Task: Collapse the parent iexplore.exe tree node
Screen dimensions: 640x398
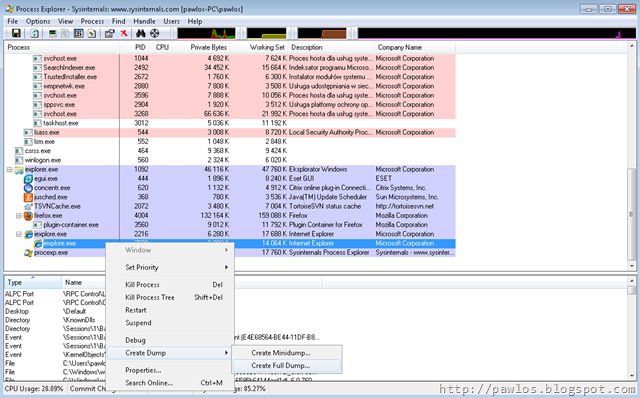Action: point(19,234)
